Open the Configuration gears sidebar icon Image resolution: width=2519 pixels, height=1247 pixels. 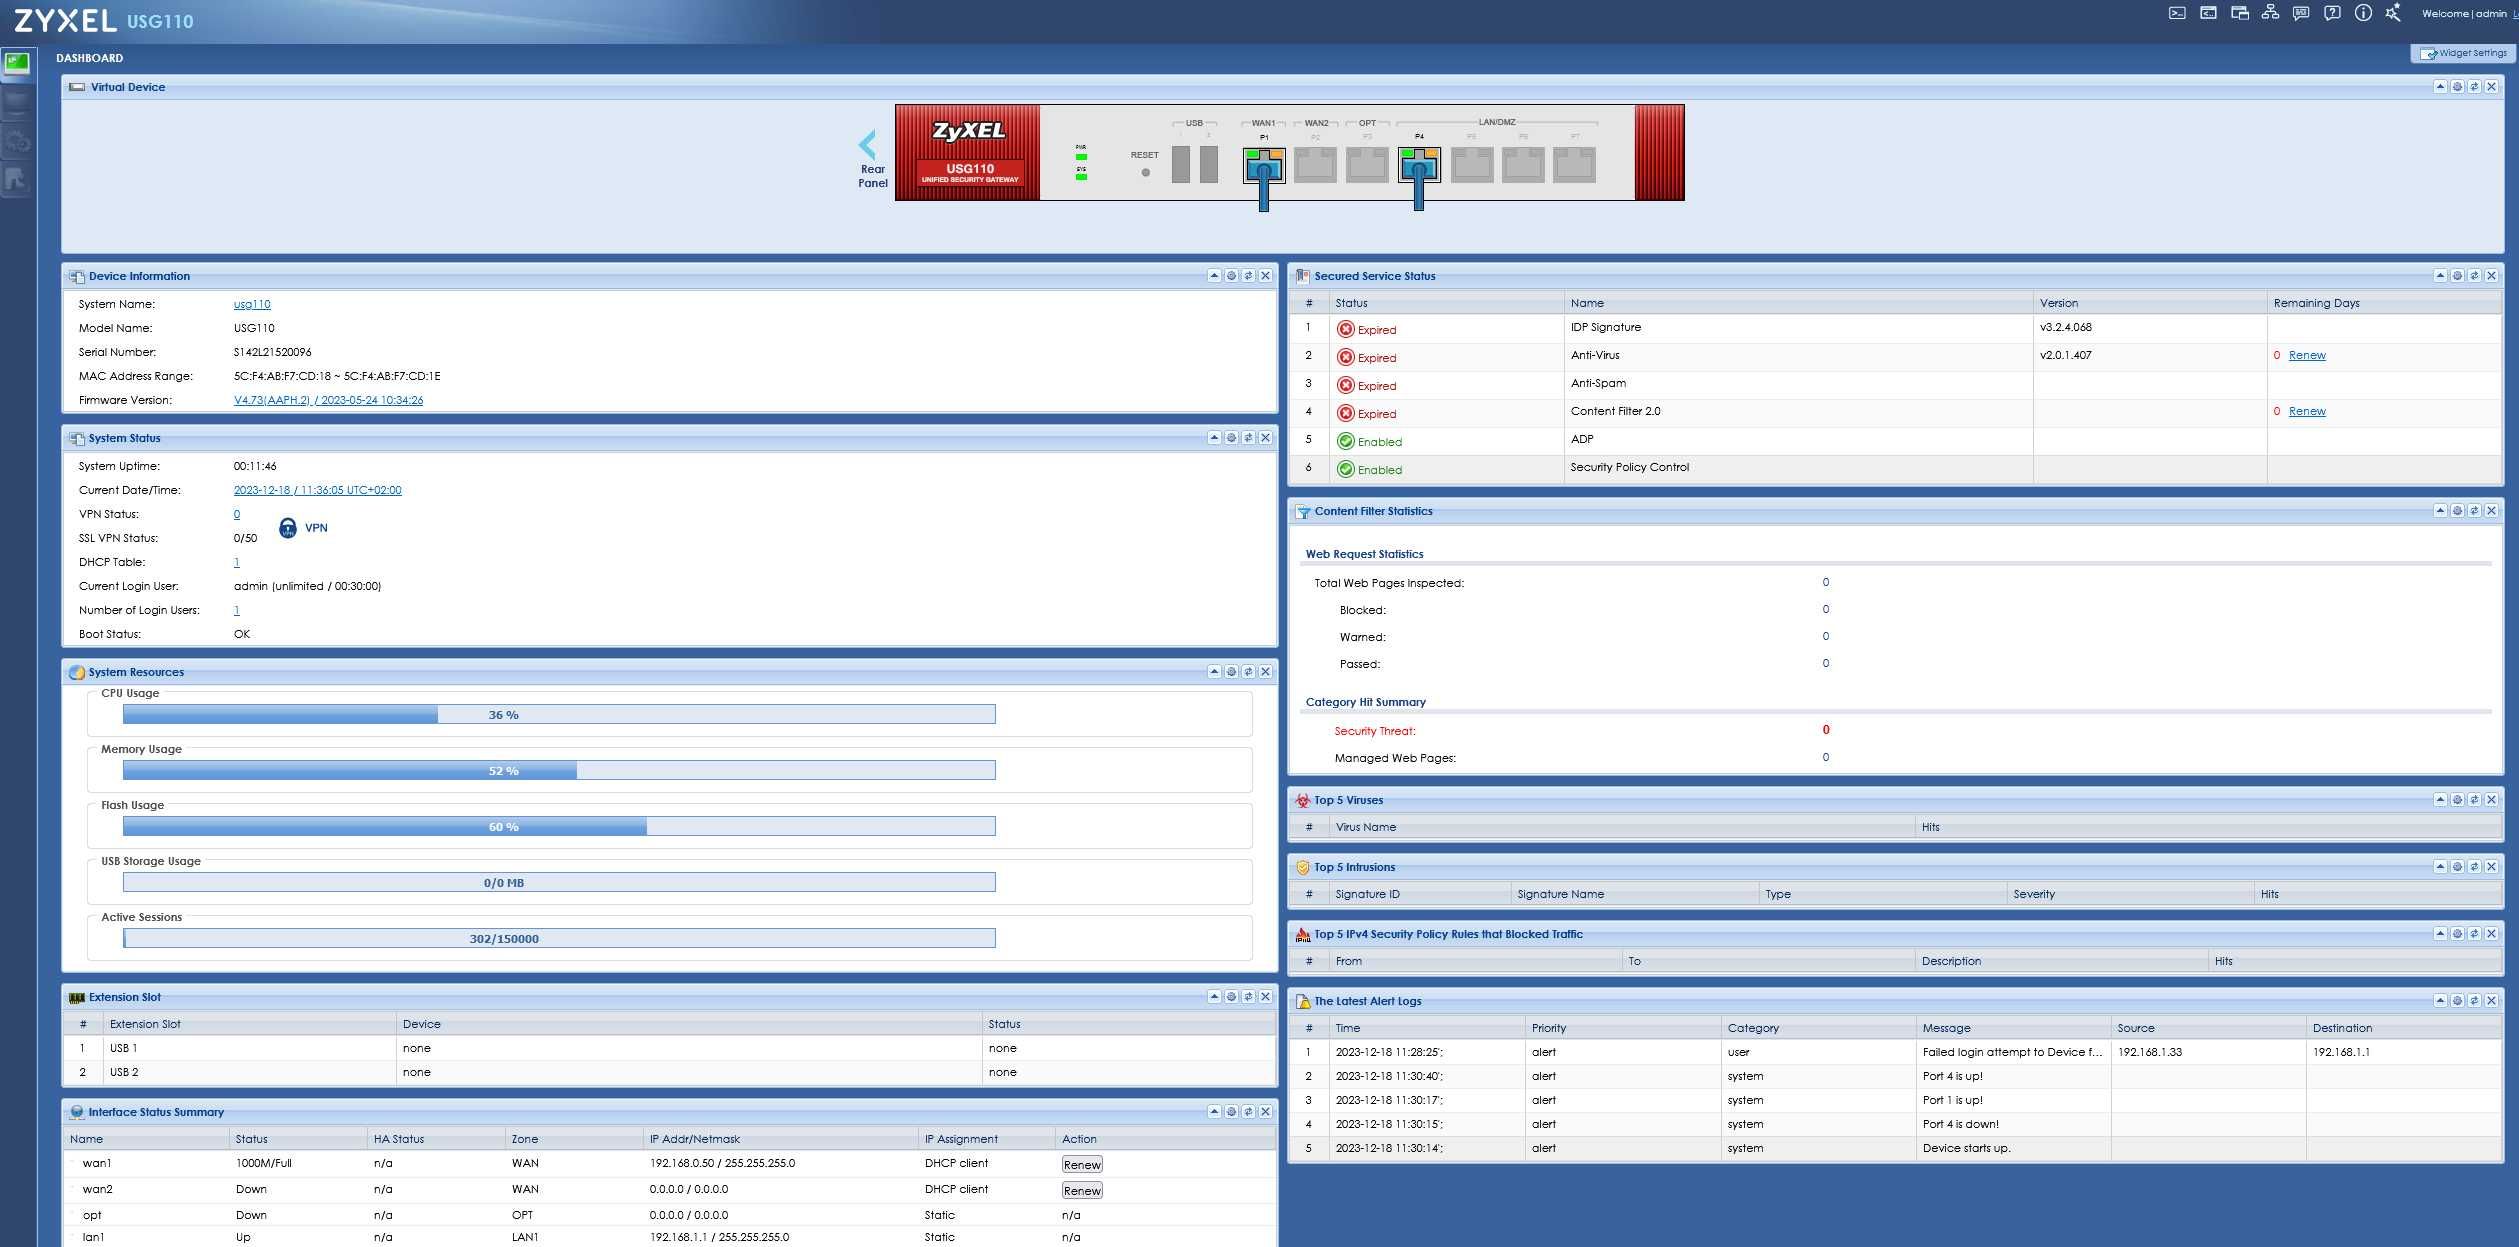point(17,141)
